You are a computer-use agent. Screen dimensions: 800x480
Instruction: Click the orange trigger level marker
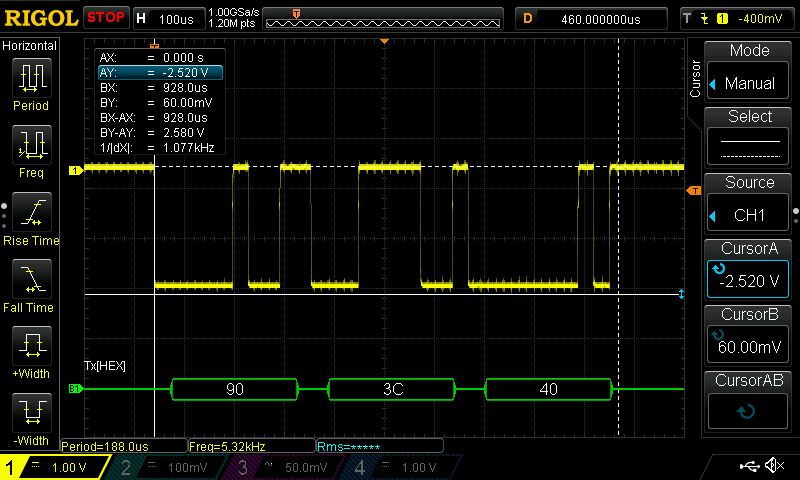pos(694,190)
